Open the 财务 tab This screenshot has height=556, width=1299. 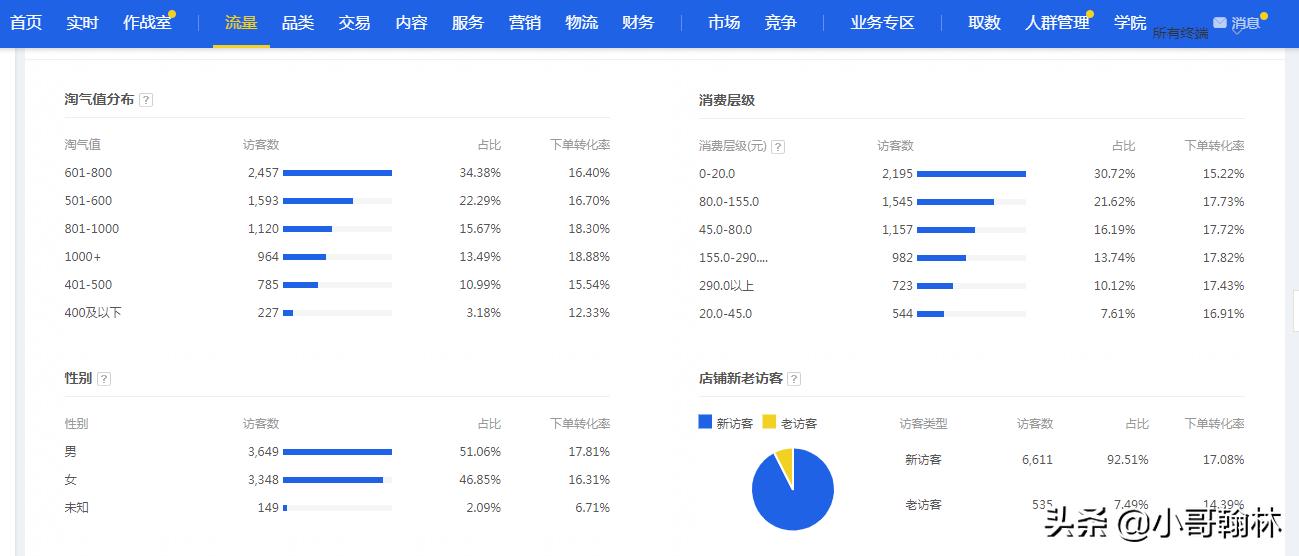click(x=638, y=22)
